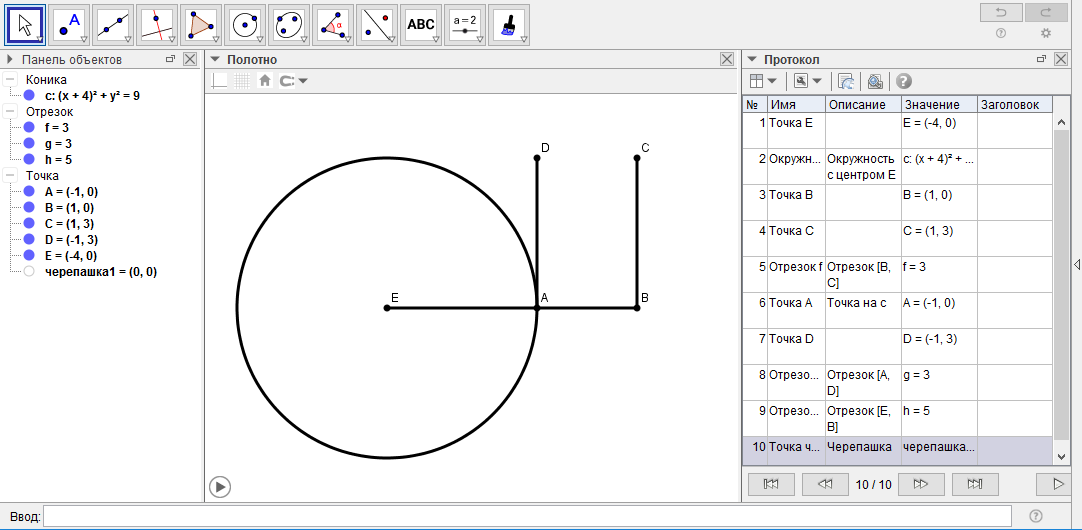Open the protocol columns dropdown
The image size is (1082, 530).
point(763,81)
